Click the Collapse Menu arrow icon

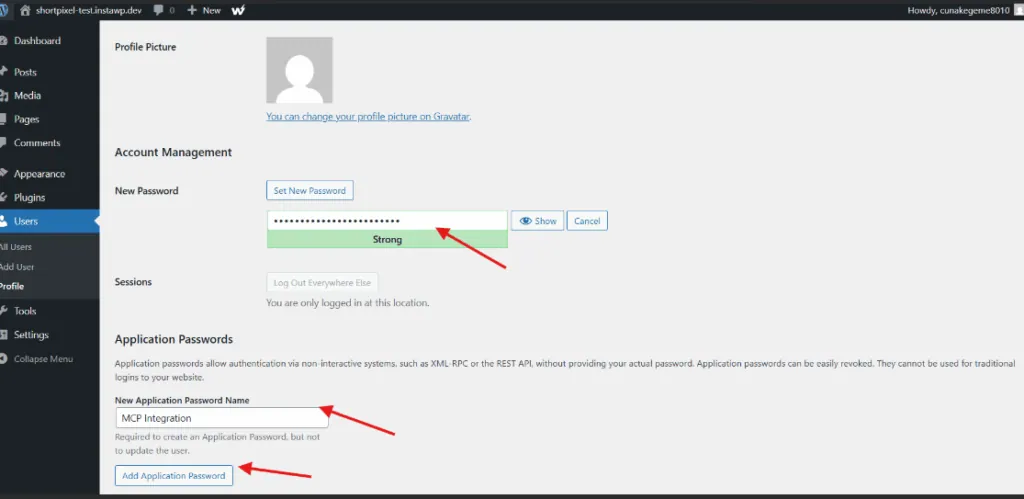tap(4, 359)
